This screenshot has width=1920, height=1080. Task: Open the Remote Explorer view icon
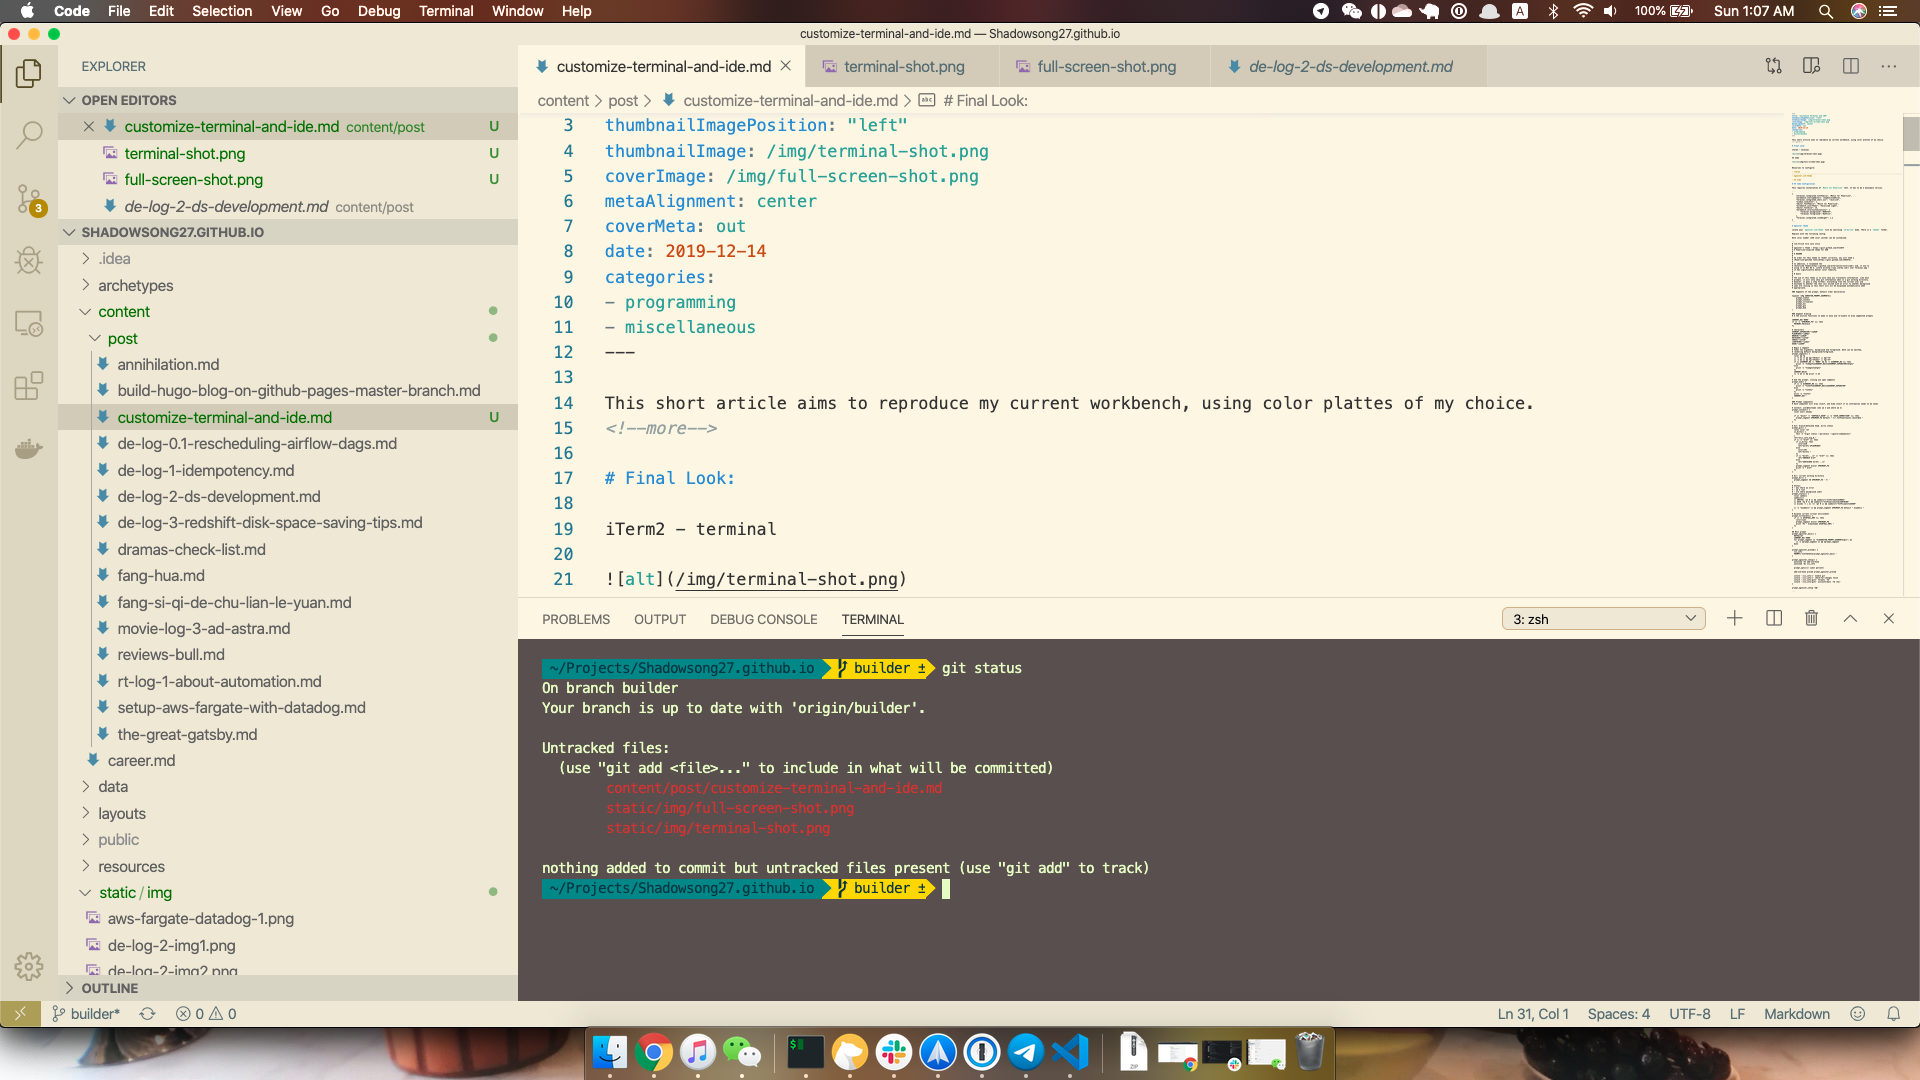click(x=29, y=323)
